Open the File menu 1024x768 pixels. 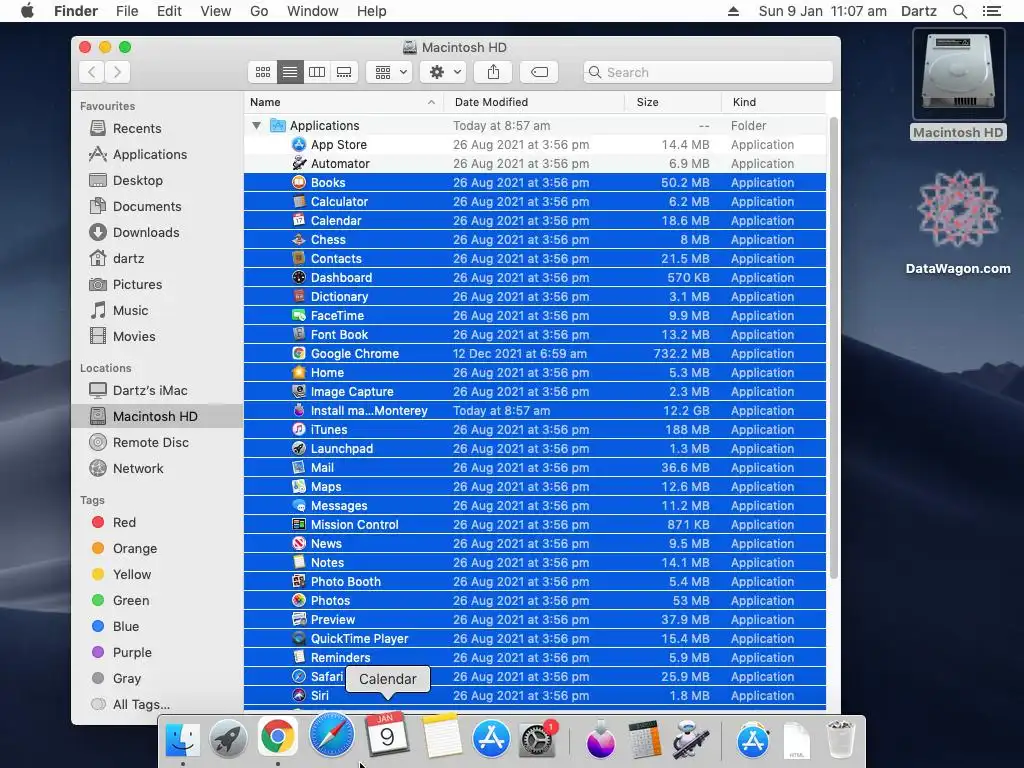pos(127,11)
